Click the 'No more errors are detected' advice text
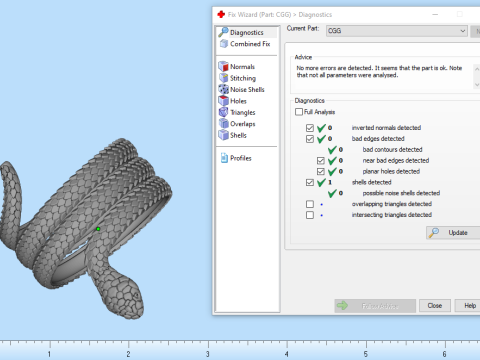This screenshot has width=480, height=360. point(379,71)
